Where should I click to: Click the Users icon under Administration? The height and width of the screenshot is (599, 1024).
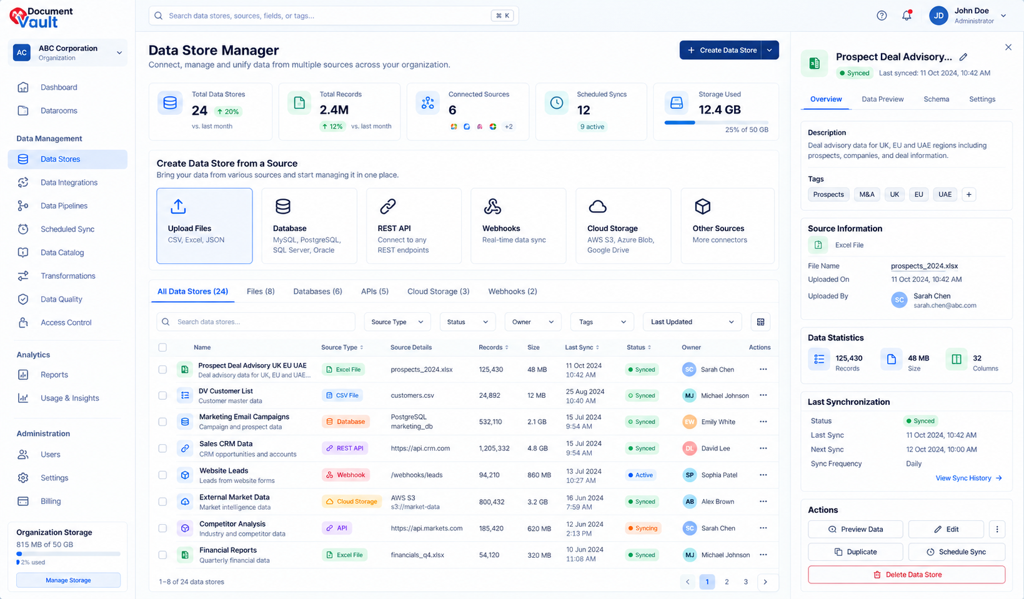(x=23, y=454)
